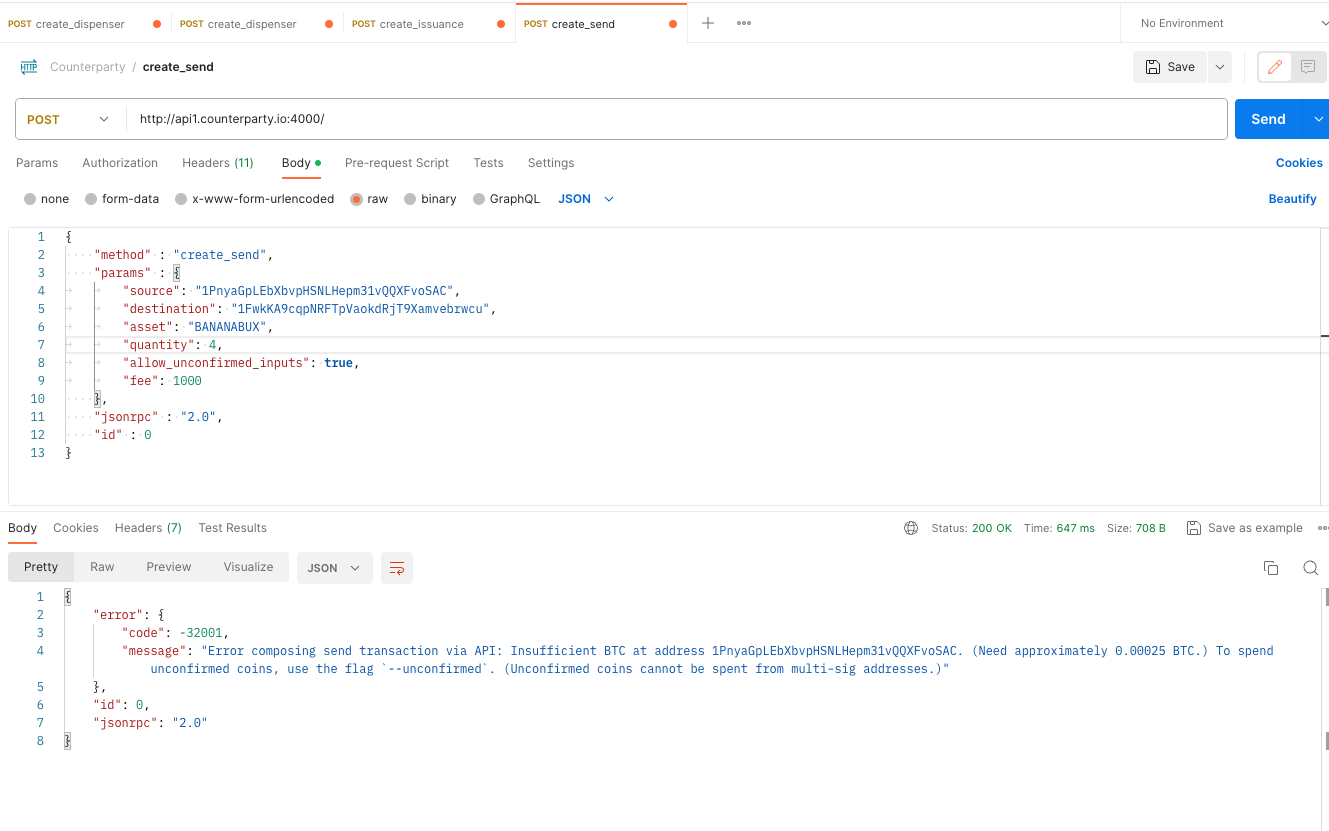This screenshot has height=831, width=1329.
Task: Click the "quantity": 4 line in editor
Action: click(173, 345)
